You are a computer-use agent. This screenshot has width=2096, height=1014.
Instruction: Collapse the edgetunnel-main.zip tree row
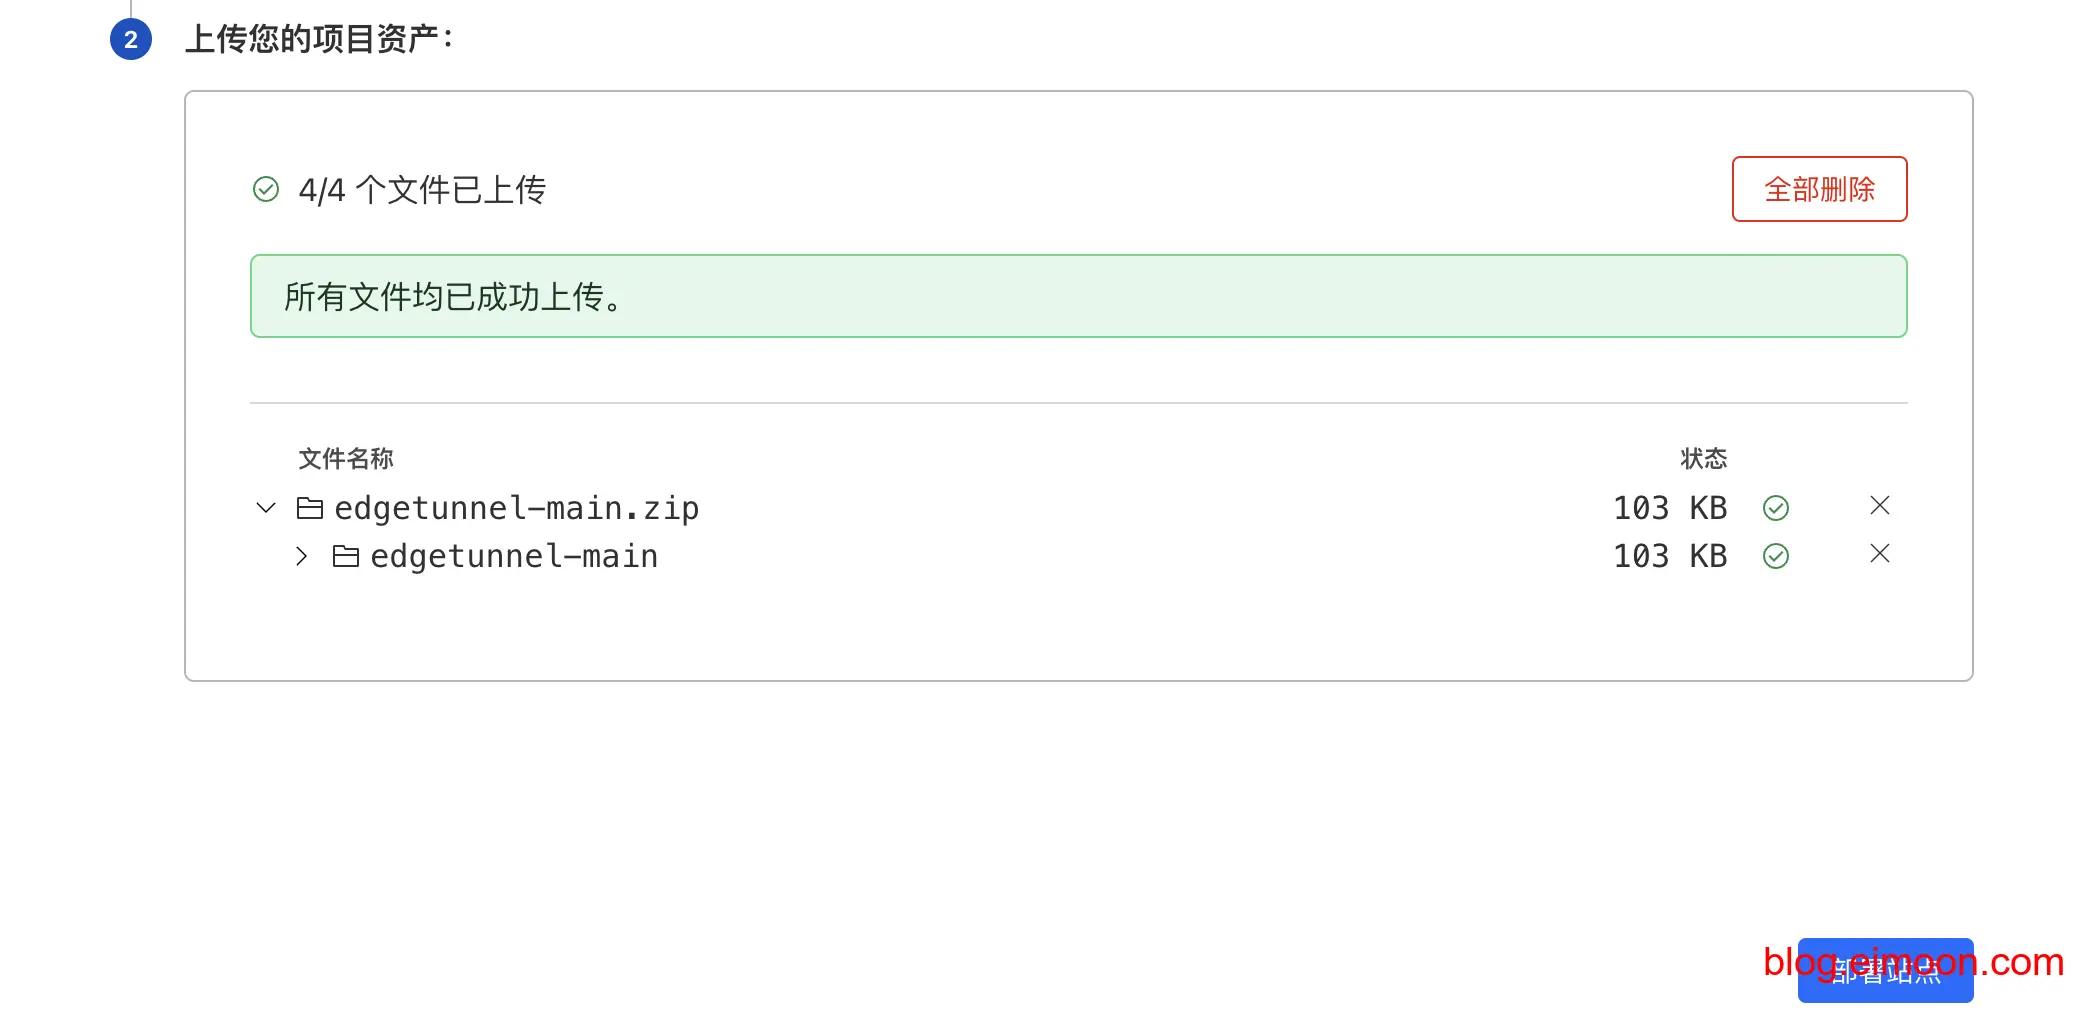[x=266, y=508]
